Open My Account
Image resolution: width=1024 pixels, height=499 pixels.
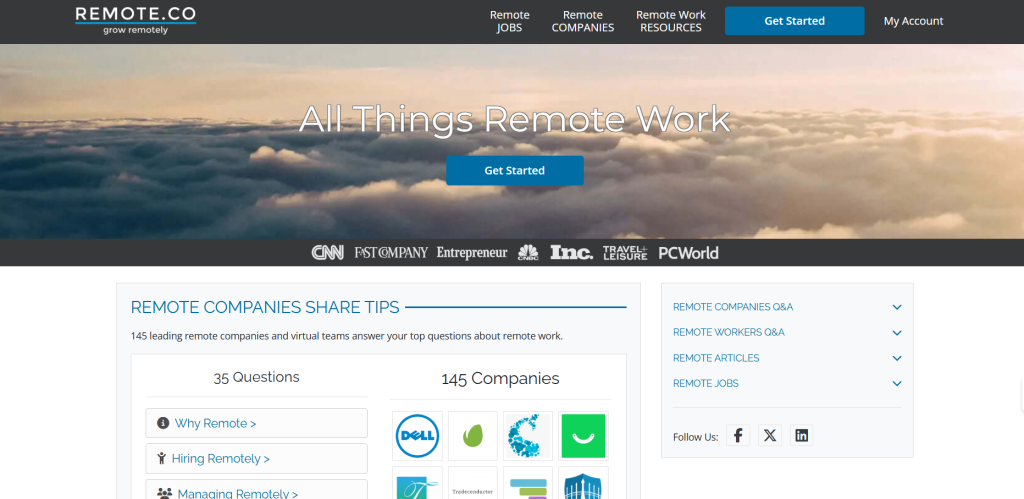[913, 21]
